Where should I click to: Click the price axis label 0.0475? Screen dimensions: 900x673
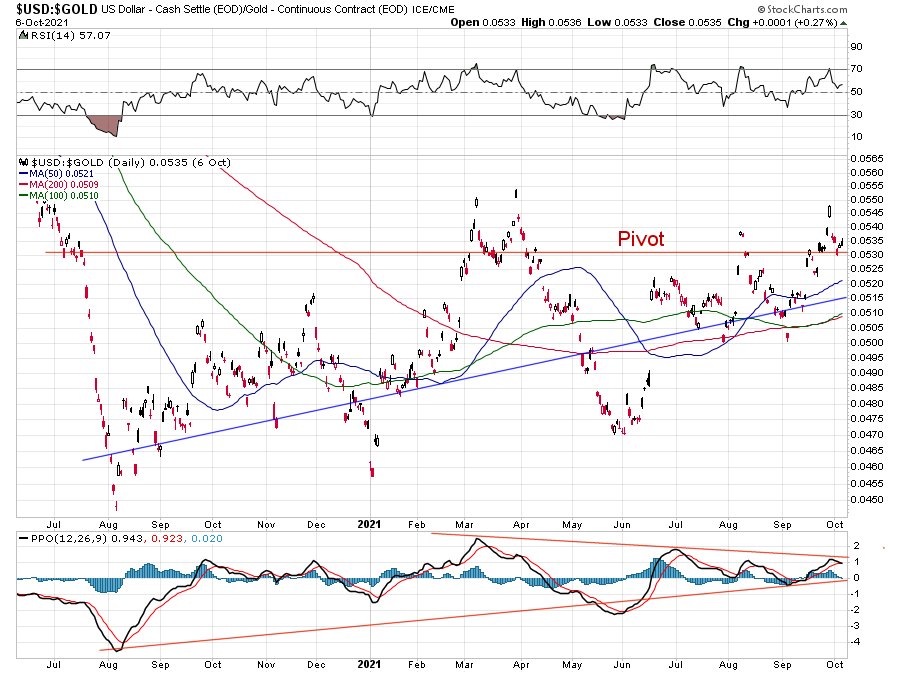point(867,419)
